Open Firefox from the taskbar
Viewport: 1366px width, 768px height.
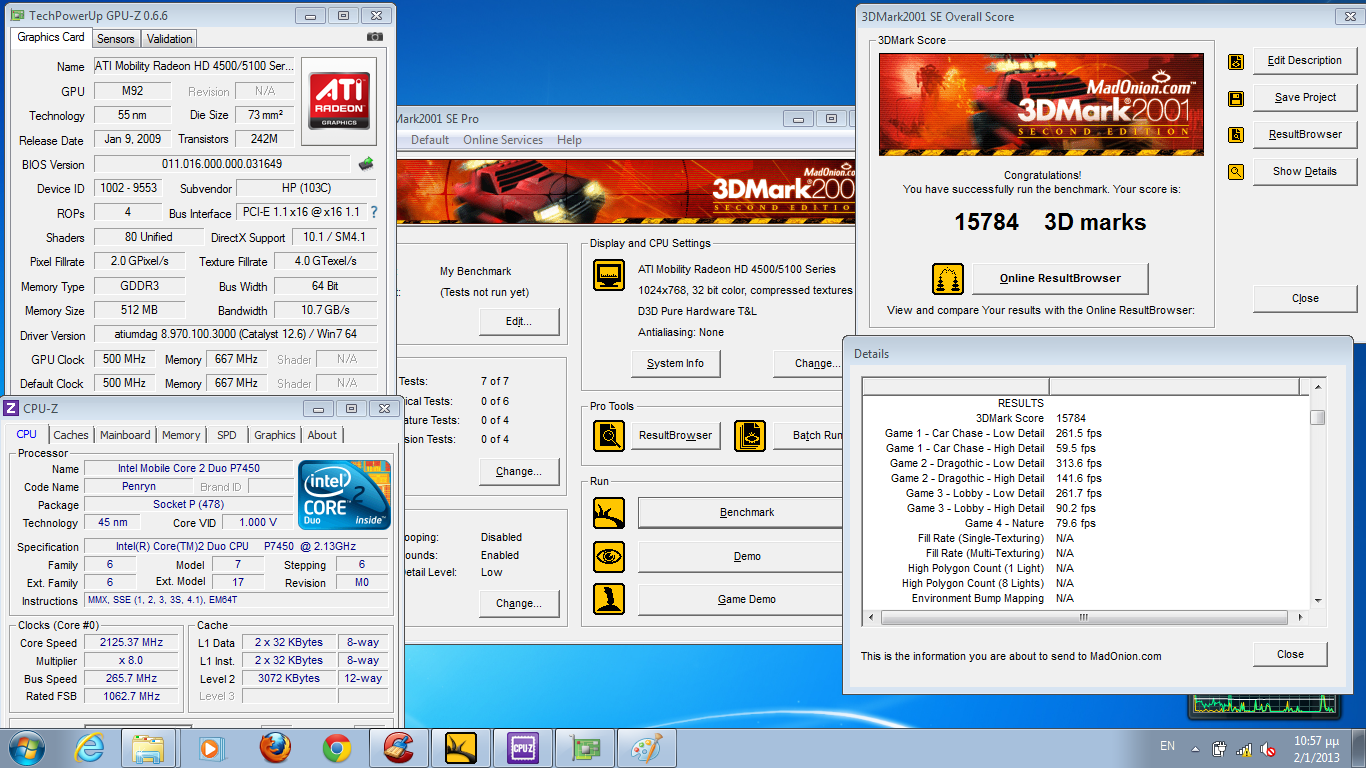tap(274, 748)
